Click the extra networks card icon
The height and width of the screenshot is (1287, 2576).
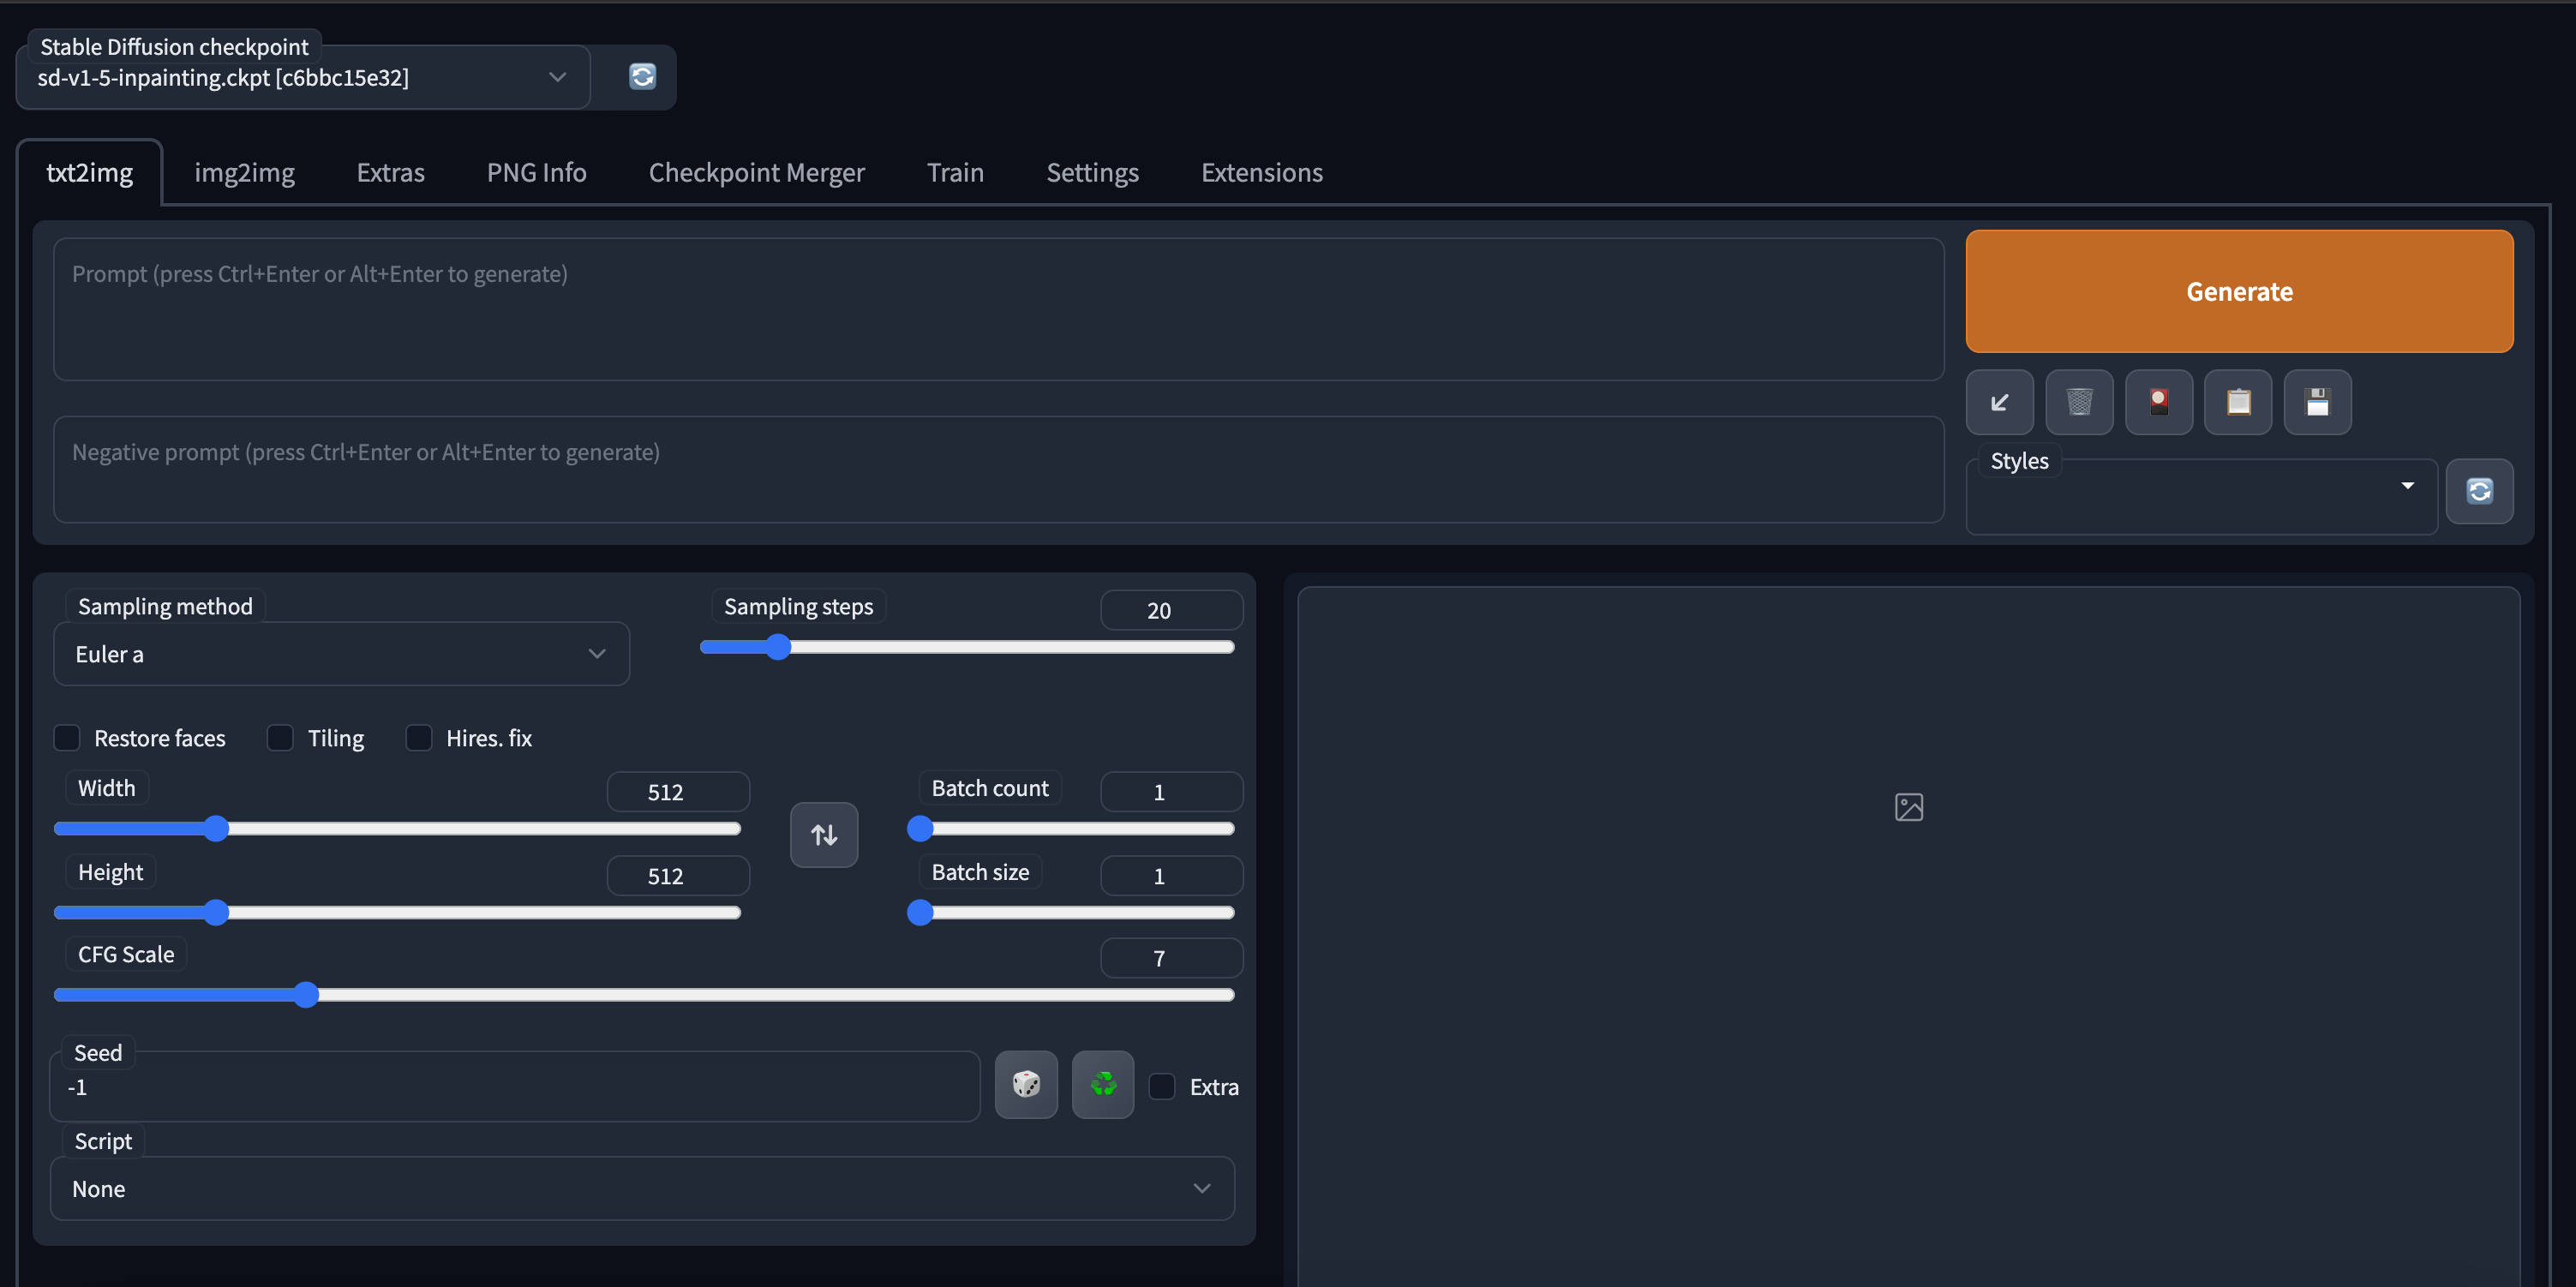tap(2159, 402)
